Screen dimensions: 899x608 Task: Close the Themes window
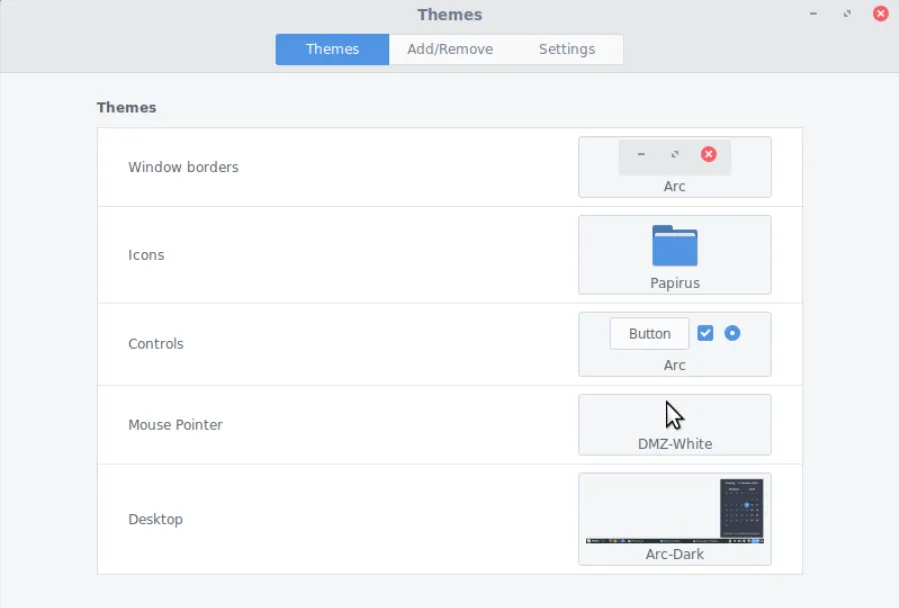pyautogui.click(x=880, y=14)
